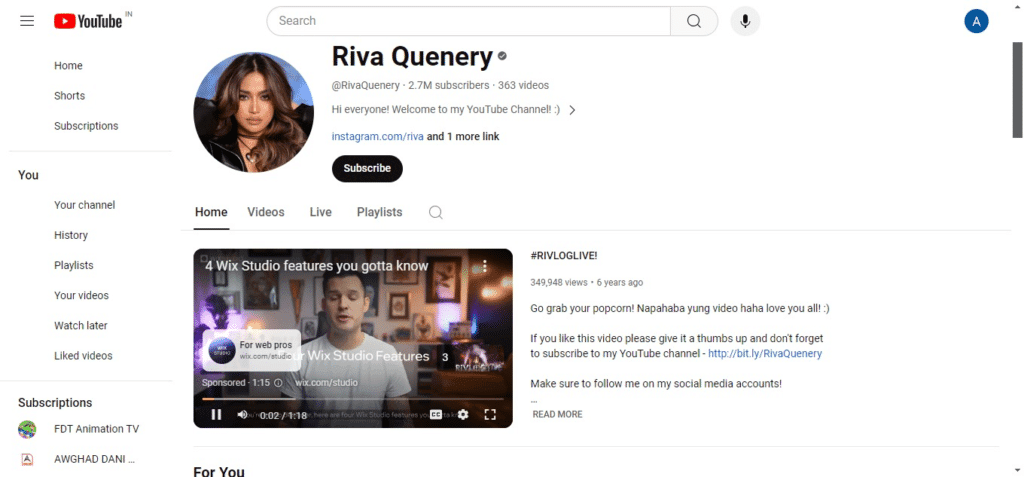This screenshot has width=1024, height=477.
Task: Click the page vertical scrollbar
Action: pyautogui.click(x=1017, y=90)
